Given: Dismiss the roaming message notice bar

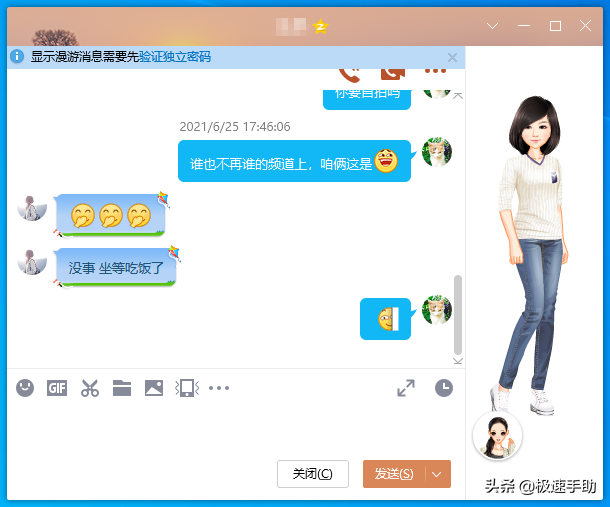Looking at the screenshot, I should tap(452, 58).
